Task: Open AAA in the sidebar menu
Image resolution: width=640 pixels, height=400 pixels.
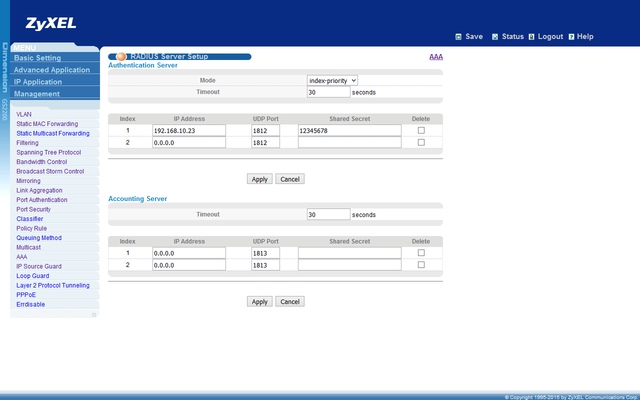Action: (x=22, y=257)
